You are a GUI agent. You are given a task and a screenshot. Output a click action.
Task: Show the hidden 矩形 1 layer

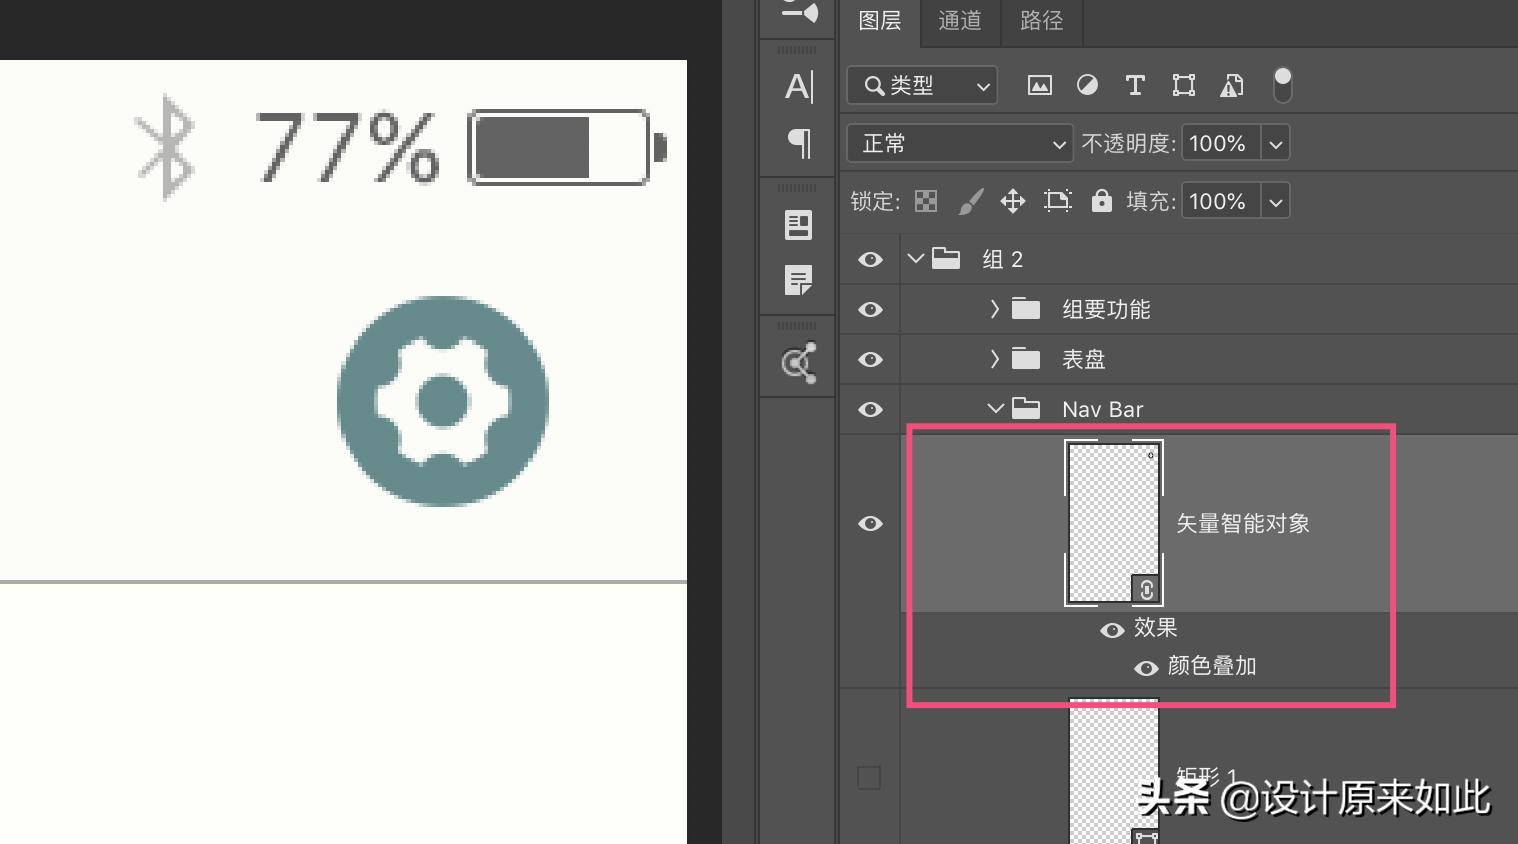tap(869, 777)
